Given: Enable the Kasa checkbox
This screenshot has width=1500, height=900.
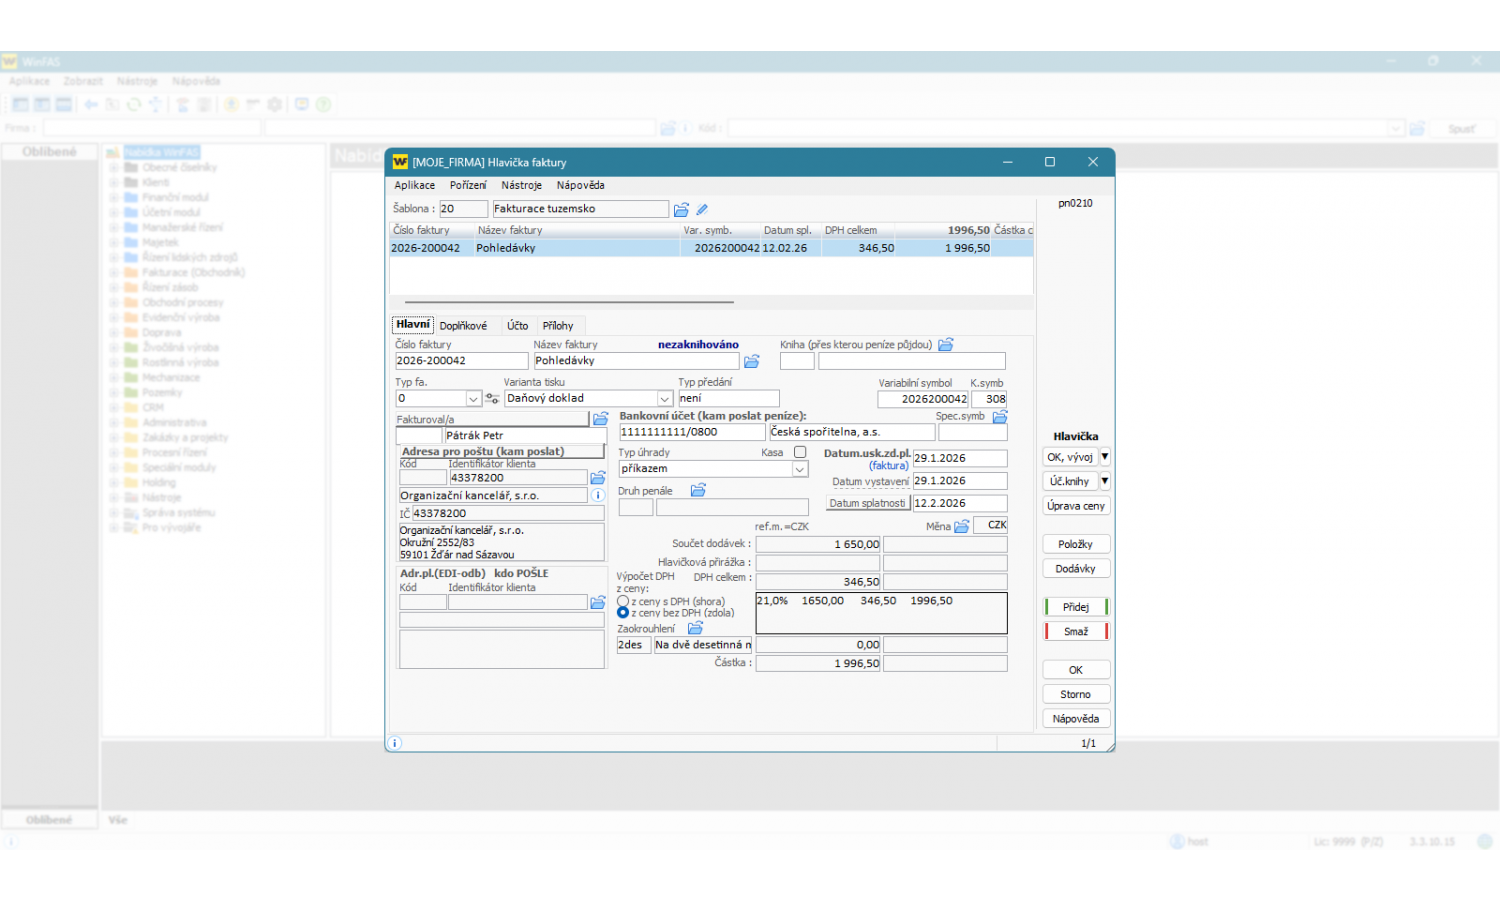Looking at the screenshot, I should tap(800, 452).
